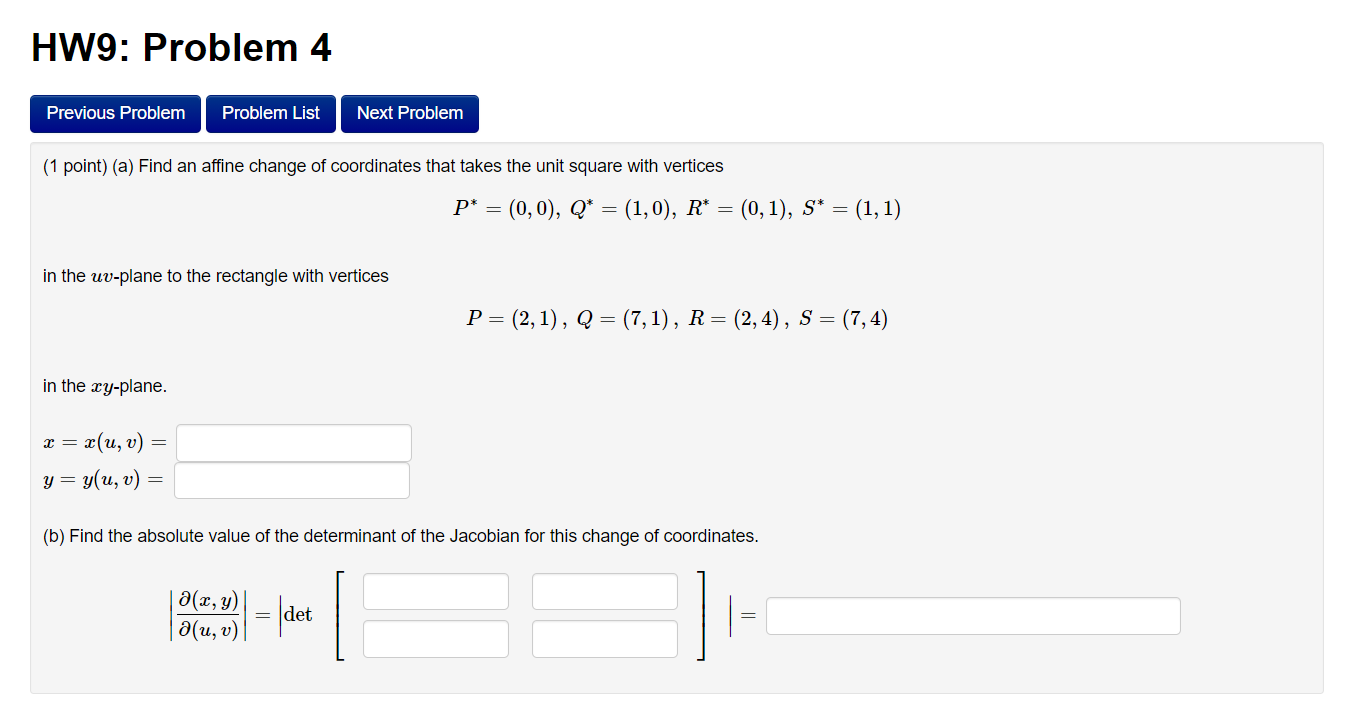Select the bottom-right Jacobian matrix entry box
The image size is (1371, 717).
604,639
